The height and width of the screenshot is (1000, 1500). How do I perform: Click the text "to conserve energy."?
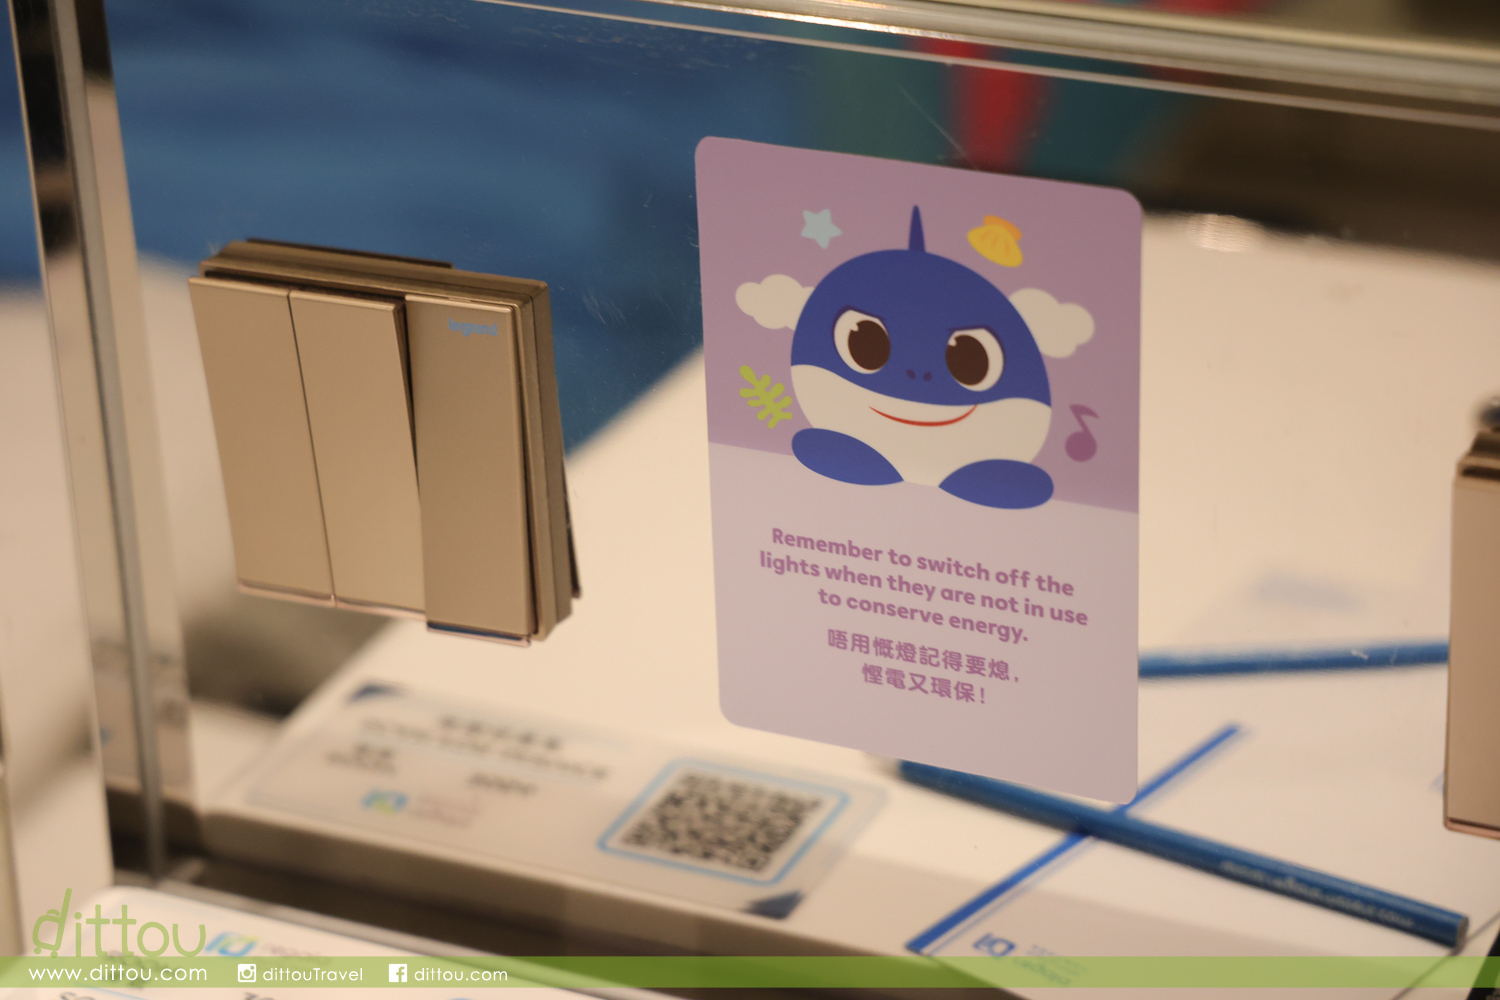point(922,614)
